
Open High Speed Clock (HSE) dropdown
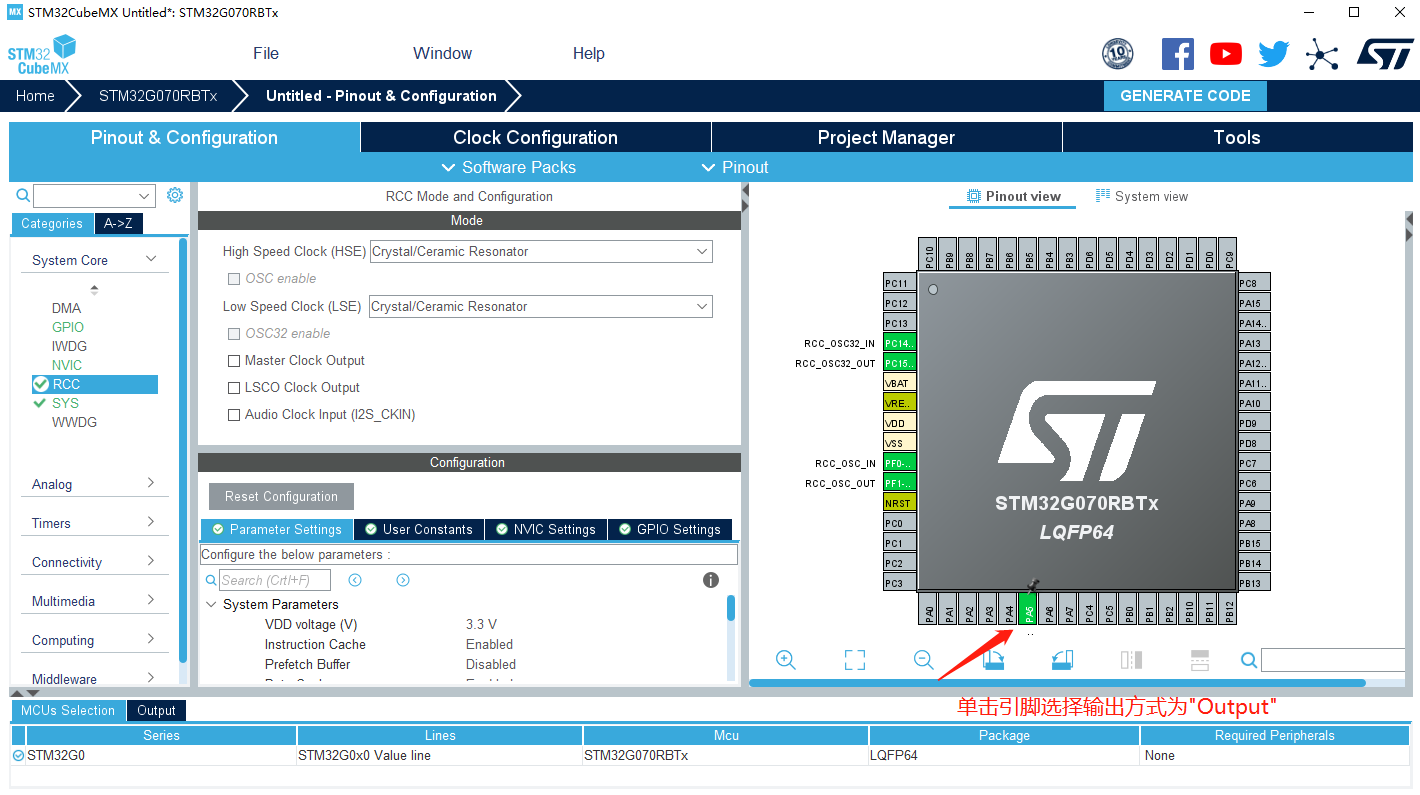tap(541, 252)
